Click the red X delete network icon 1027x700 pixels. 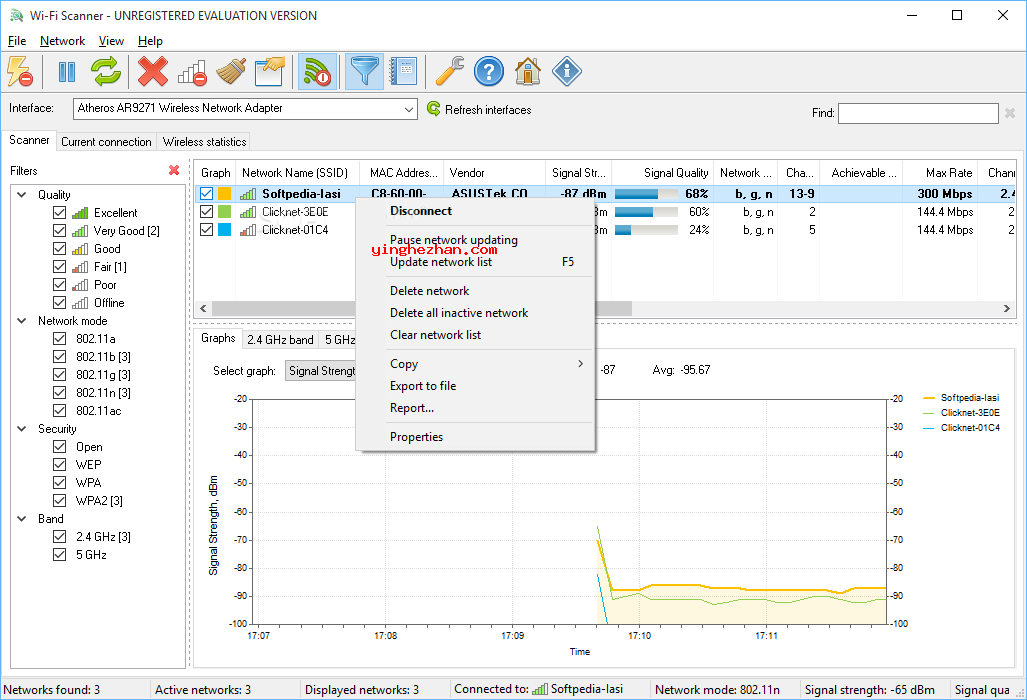click(153, 71)
